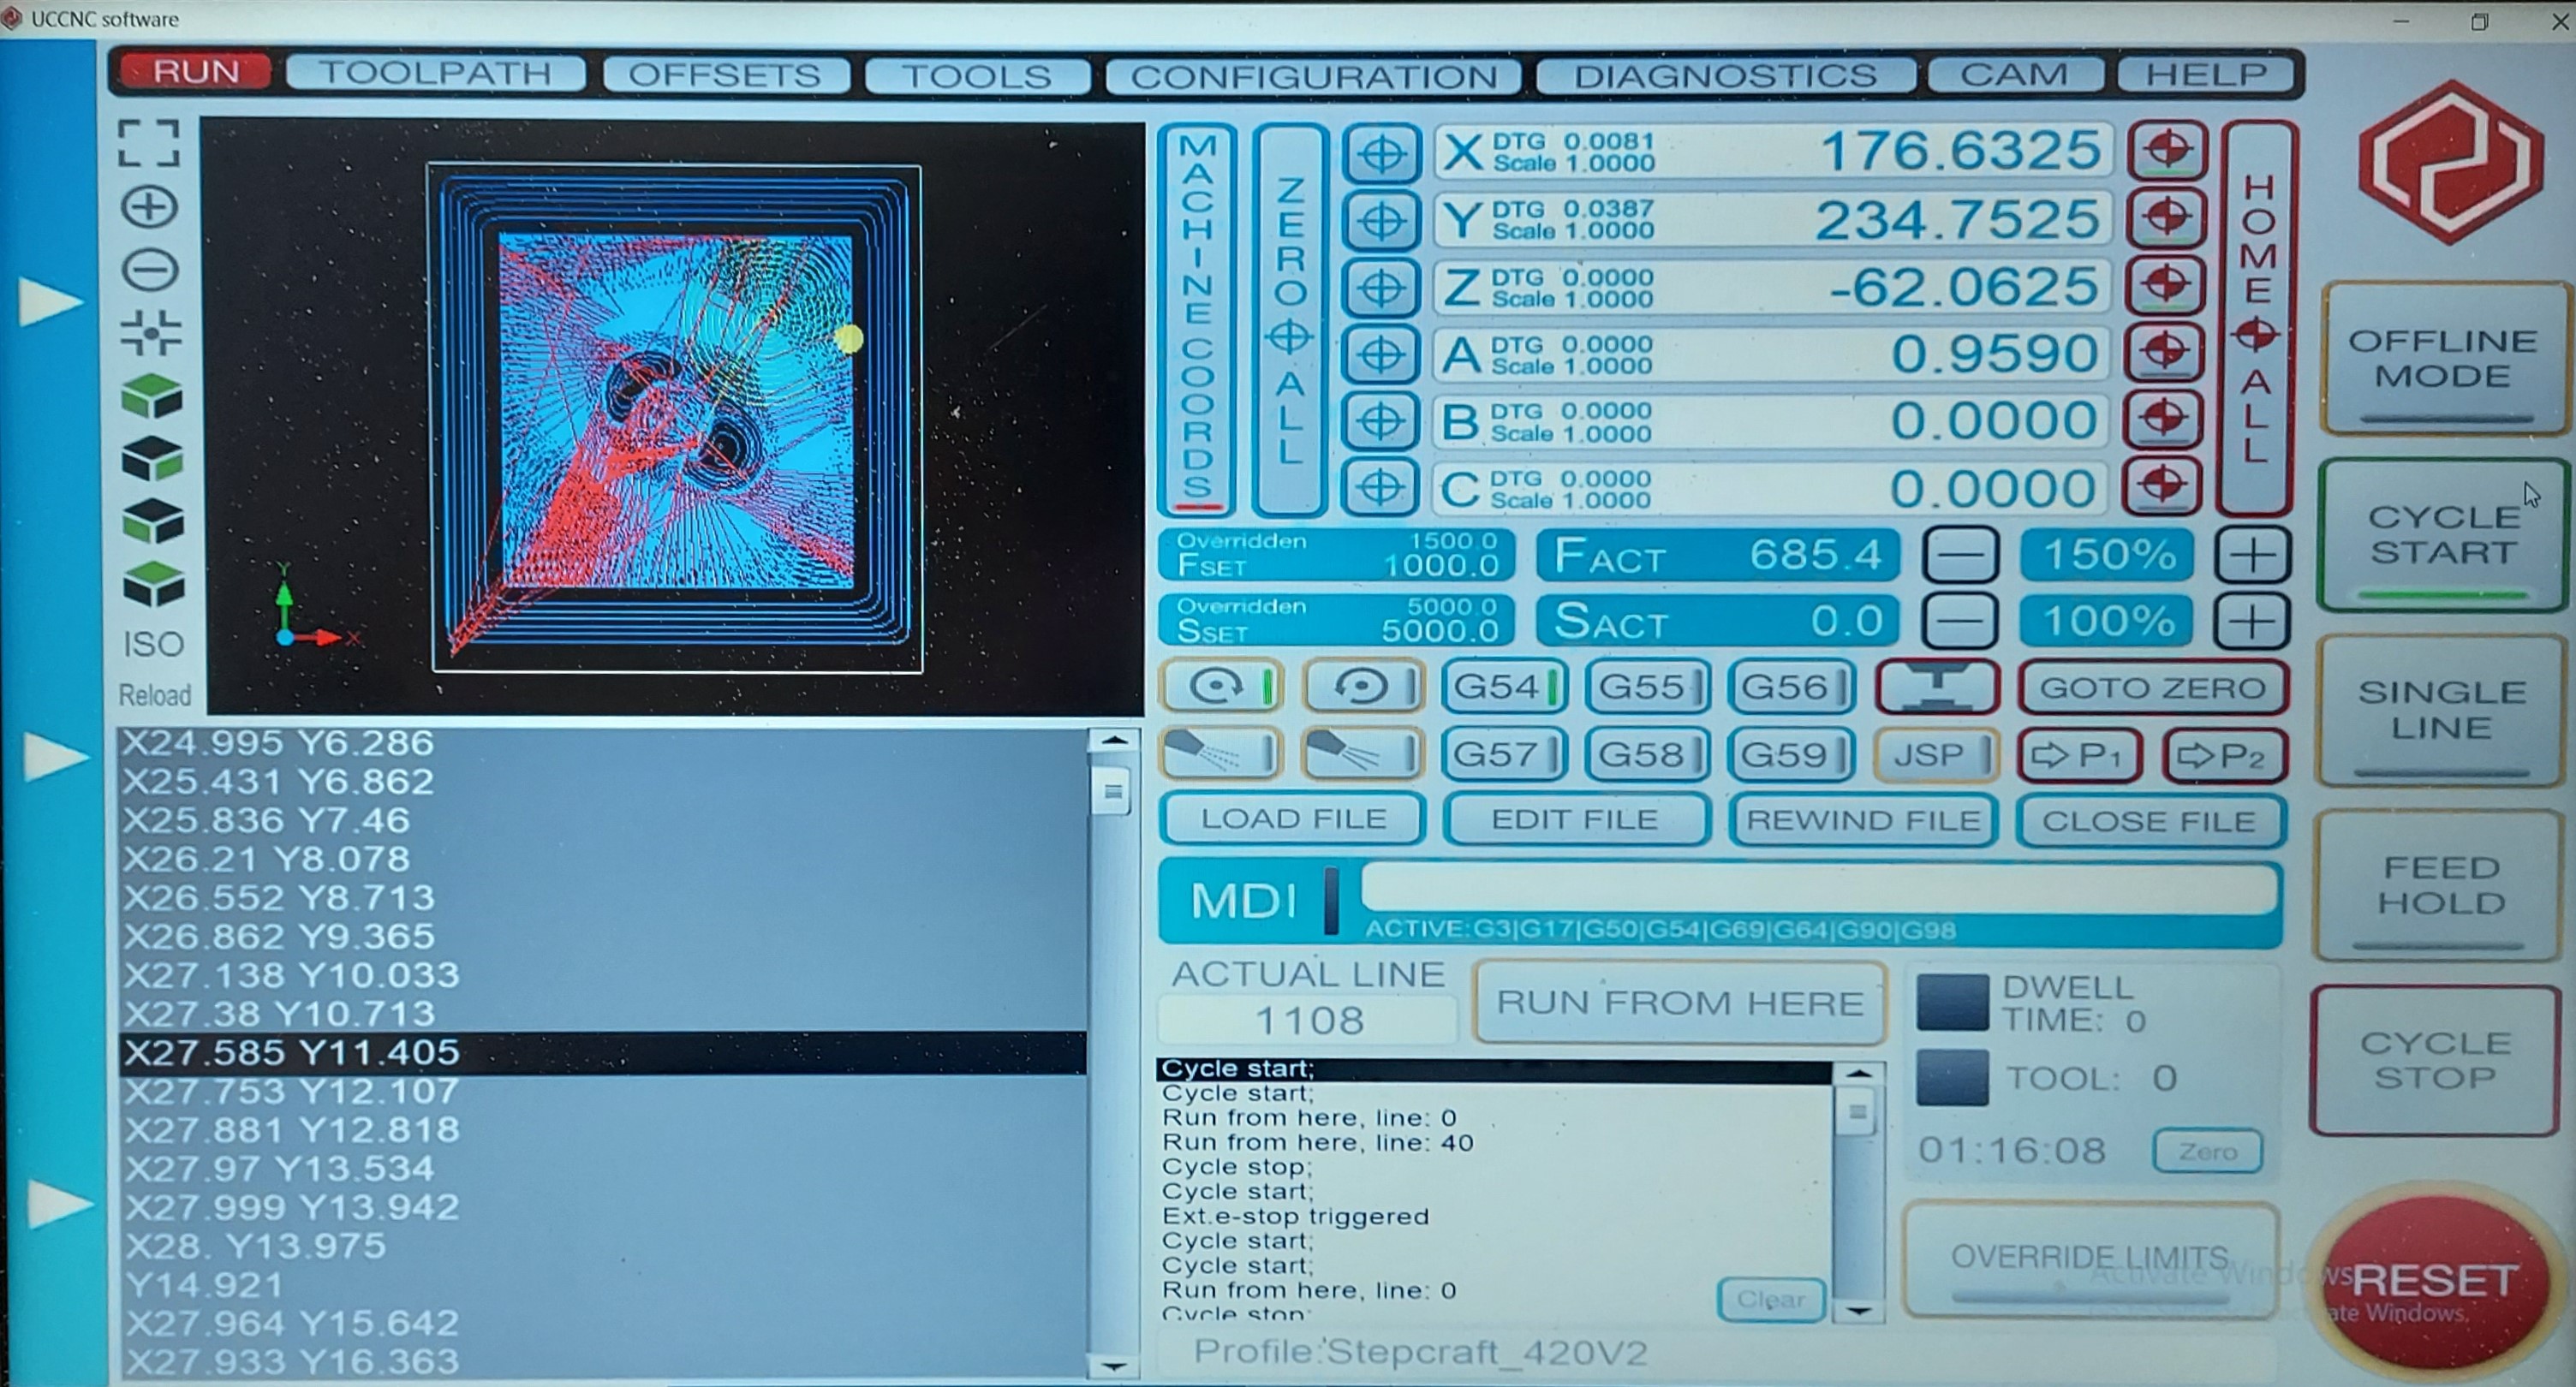Click the tool probe icon button
This screenshot has height=1387, width=2576.
(1936, 687)
